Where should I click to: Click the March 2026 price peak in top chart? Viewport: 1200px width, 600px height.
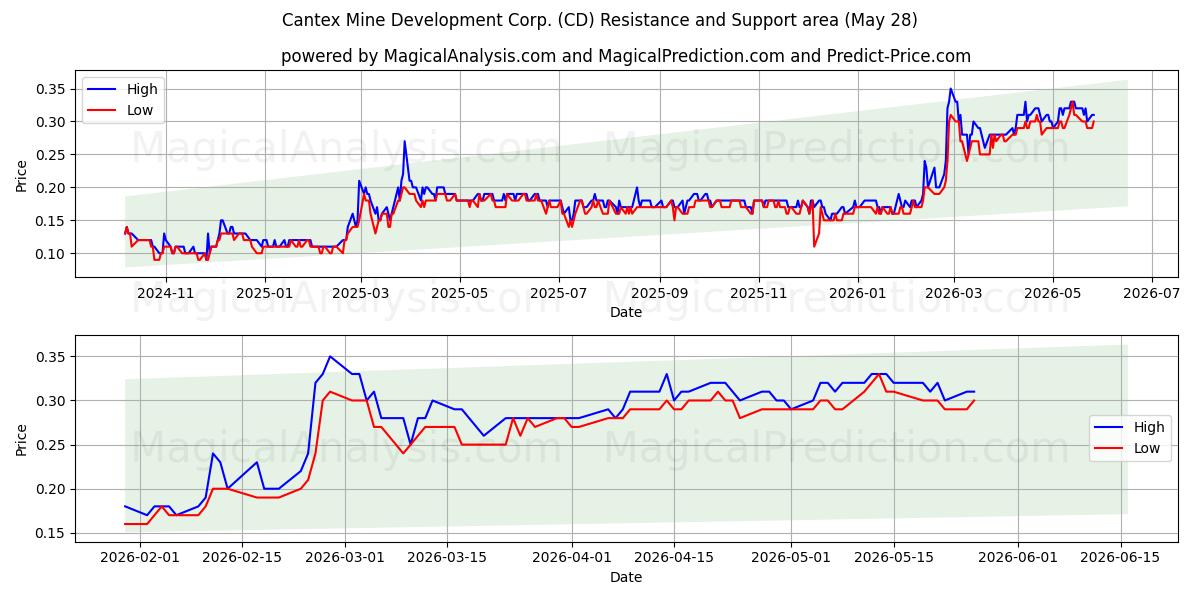(951, 89)
